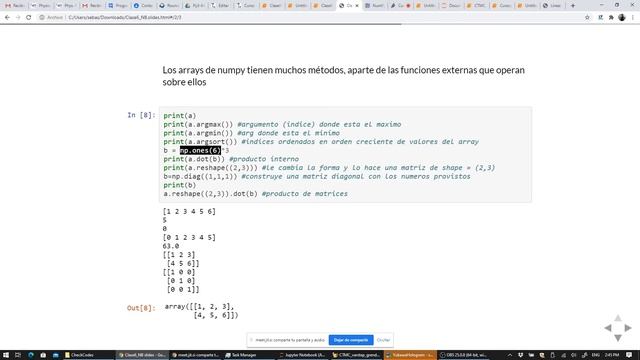640x360 pixels.
Task: Switch to the CTMC browser tab
Action: pos(476,6)
